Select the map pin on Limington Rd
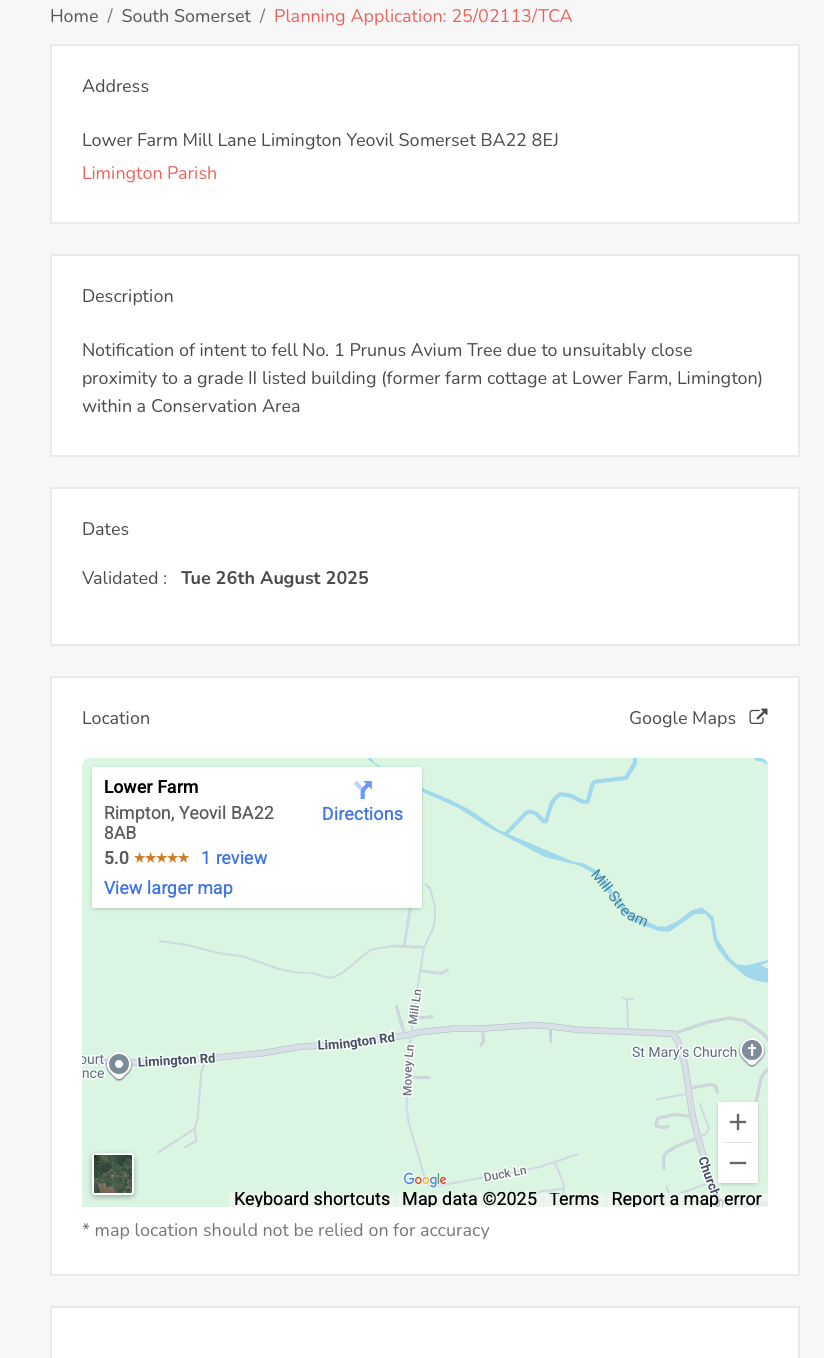 tap(119, 1064)
